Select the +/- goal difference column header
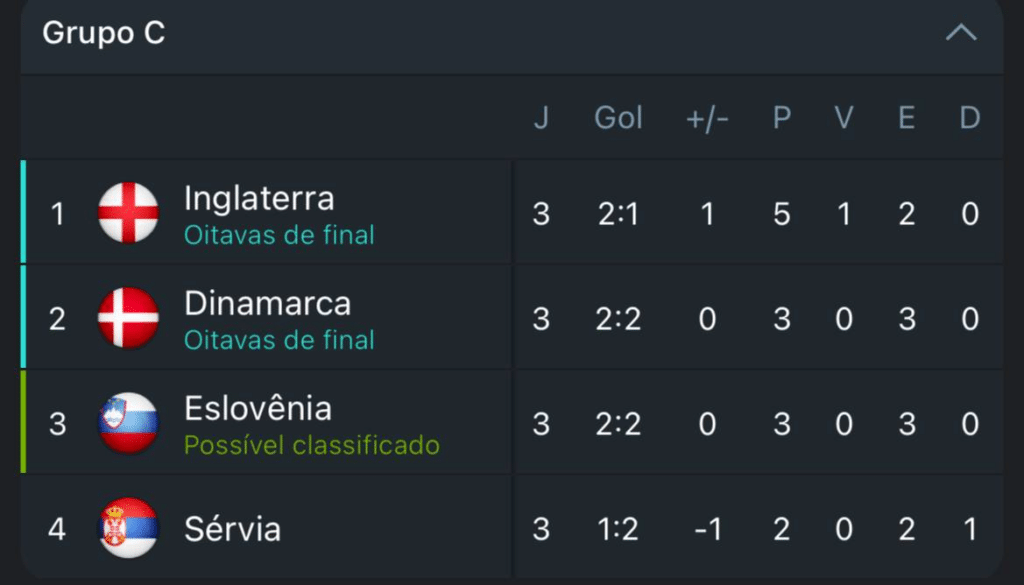 tap(707, 118)
